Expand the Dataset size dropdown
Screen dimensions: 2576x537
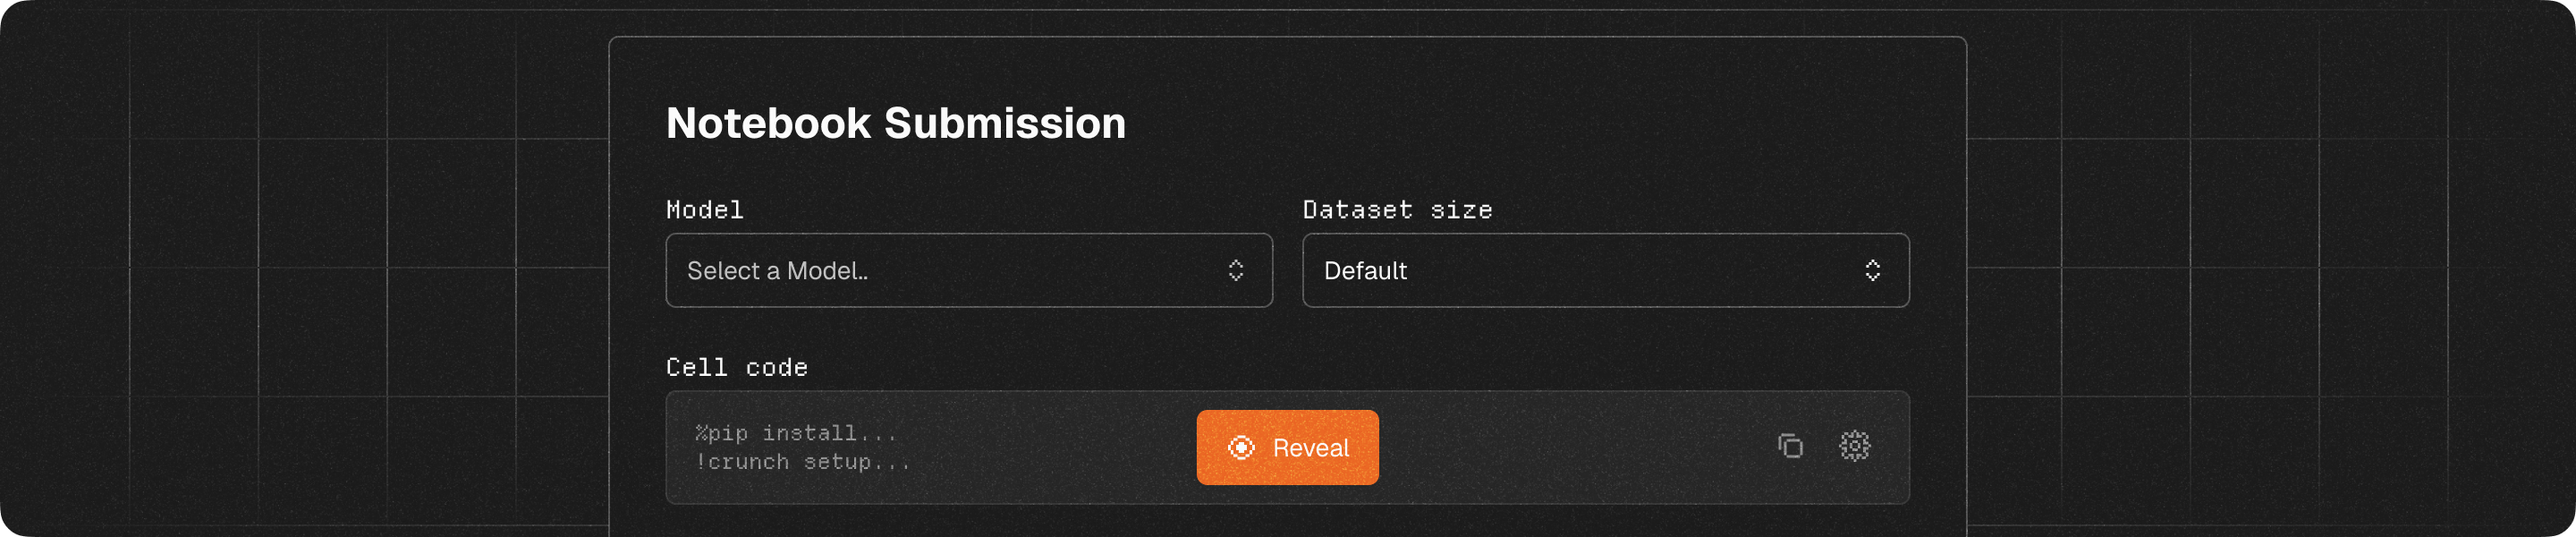click(x=1604, y=271)
